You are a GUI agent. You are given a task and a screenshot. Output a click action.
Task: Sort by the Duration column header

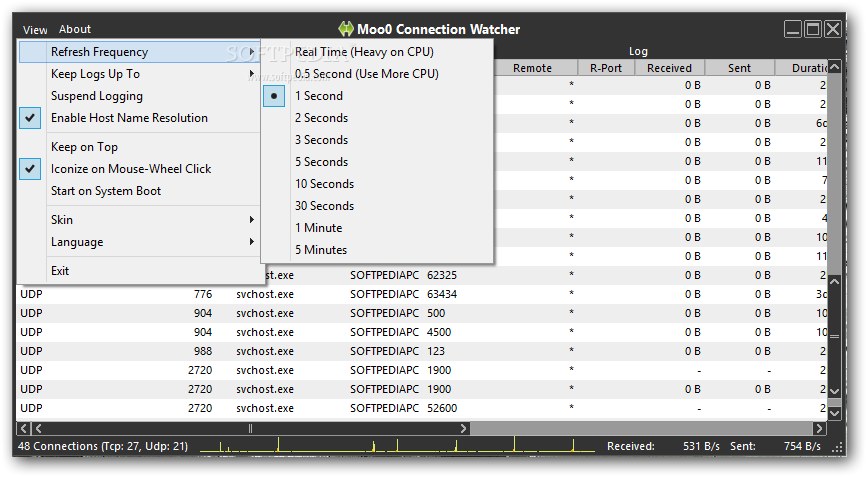click(802, 68)
